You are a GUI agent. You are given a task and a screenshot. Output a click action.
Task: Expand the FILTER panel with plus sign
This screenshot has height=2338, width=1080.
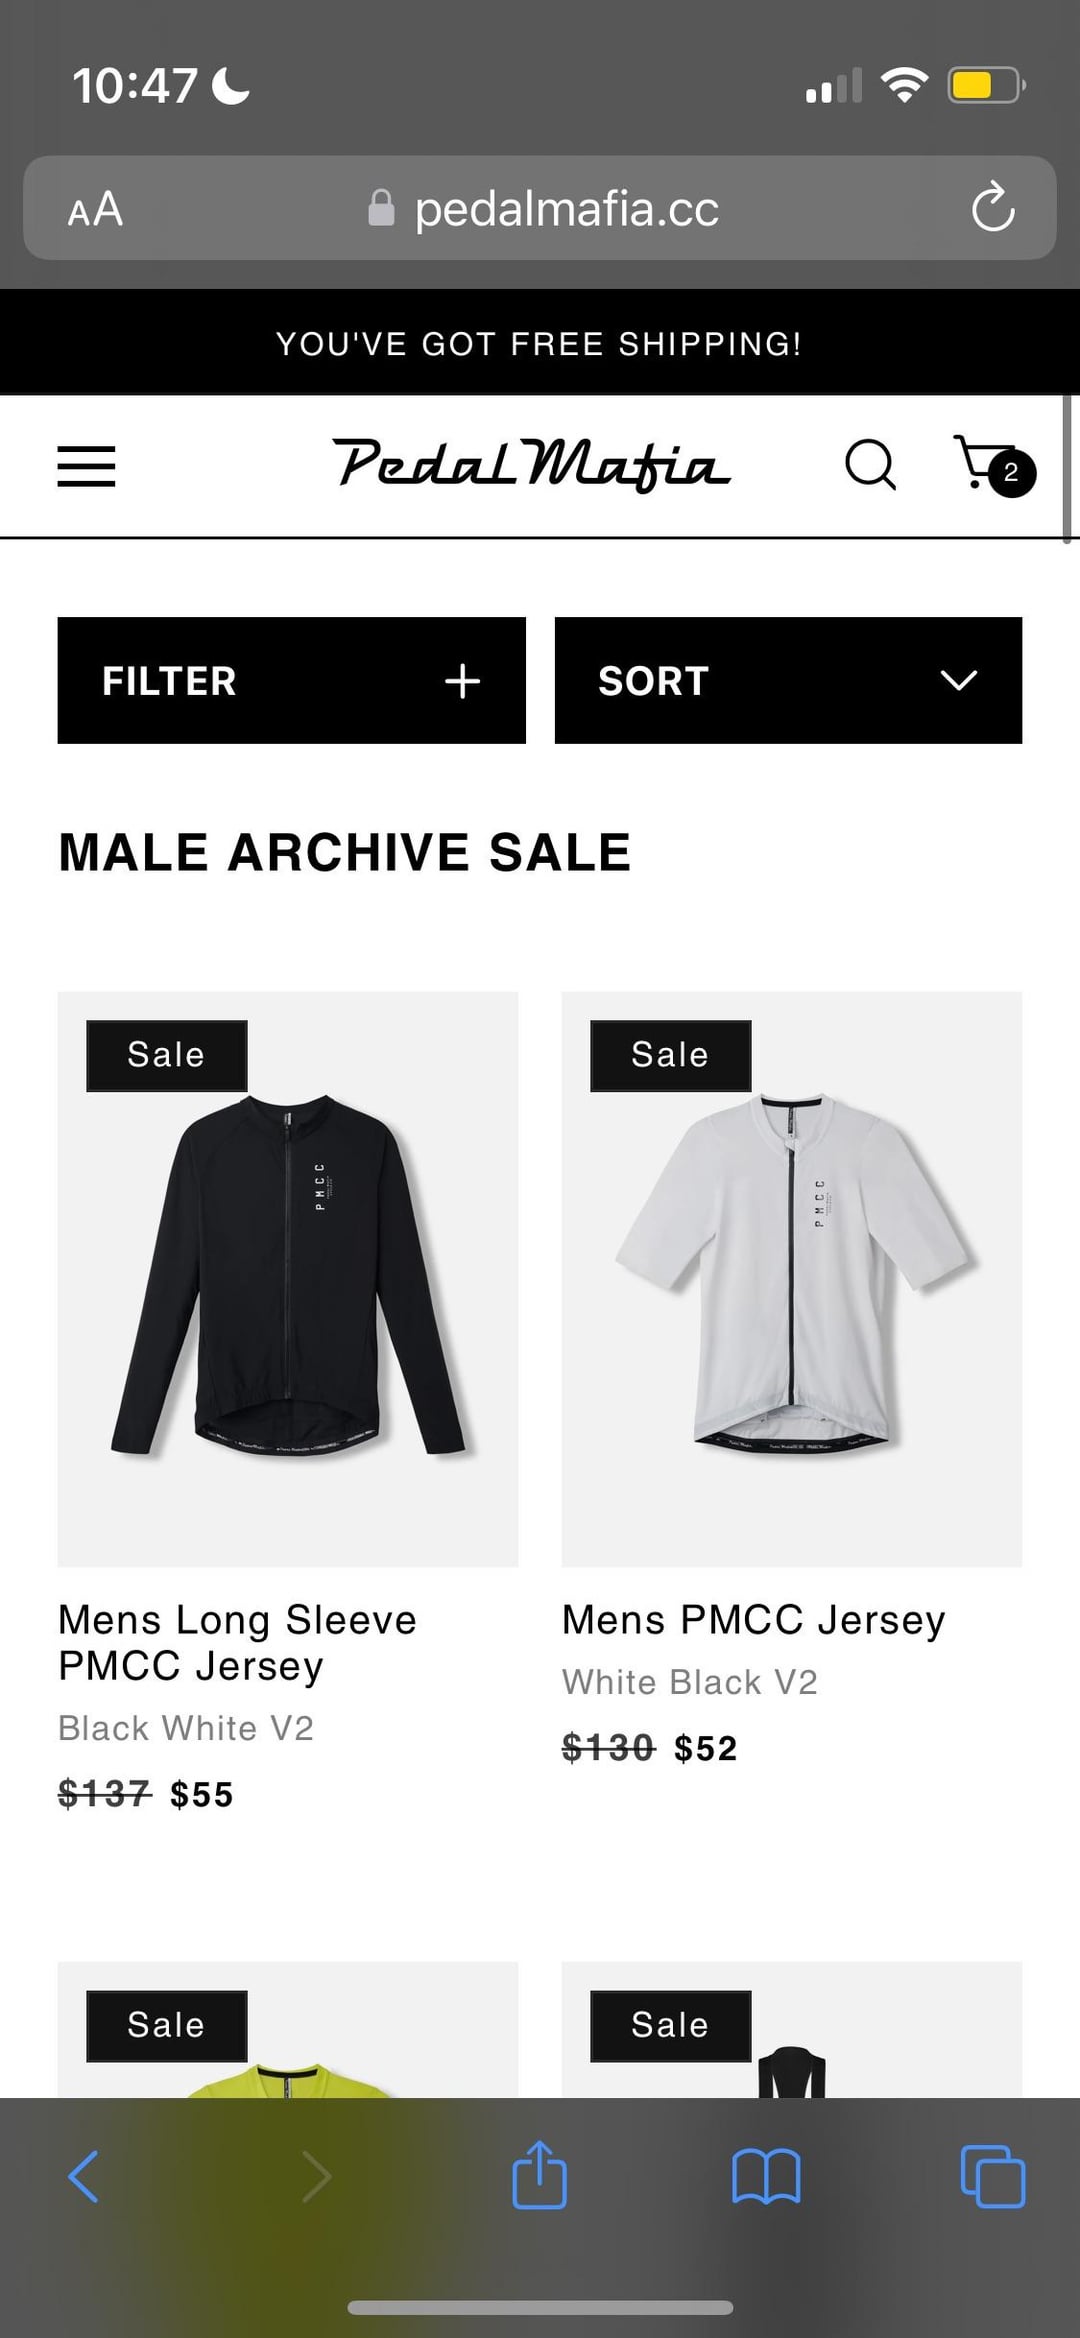[x=291, y=680]
